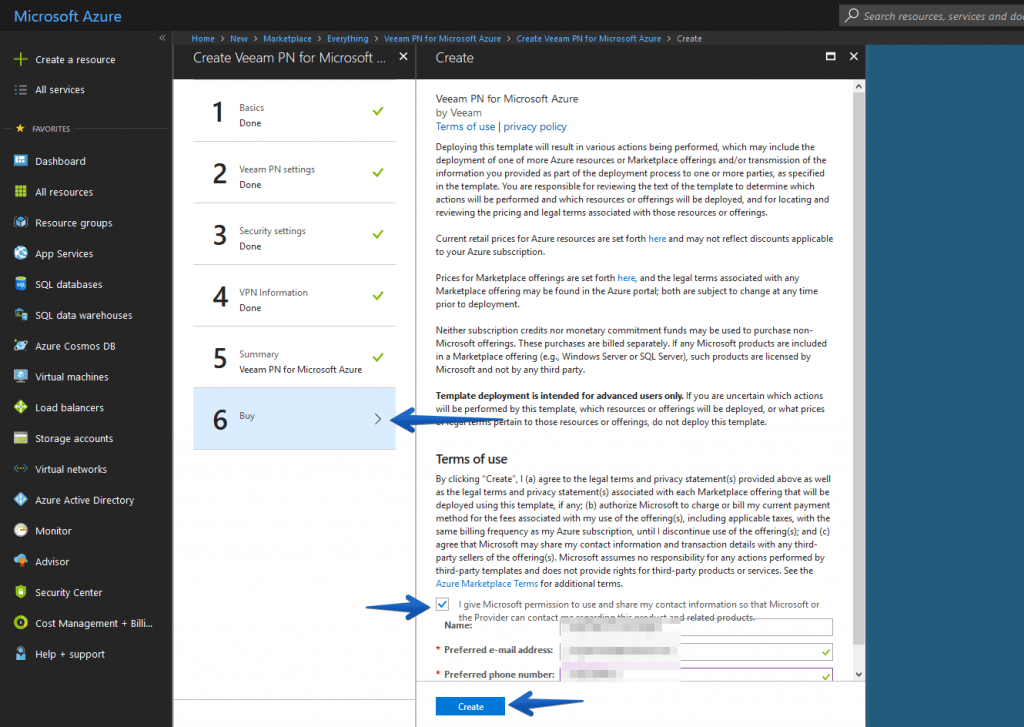Collapse the left sidebar with double chevron
This screenshot has width=1024, height=727.
click(162, 38)
